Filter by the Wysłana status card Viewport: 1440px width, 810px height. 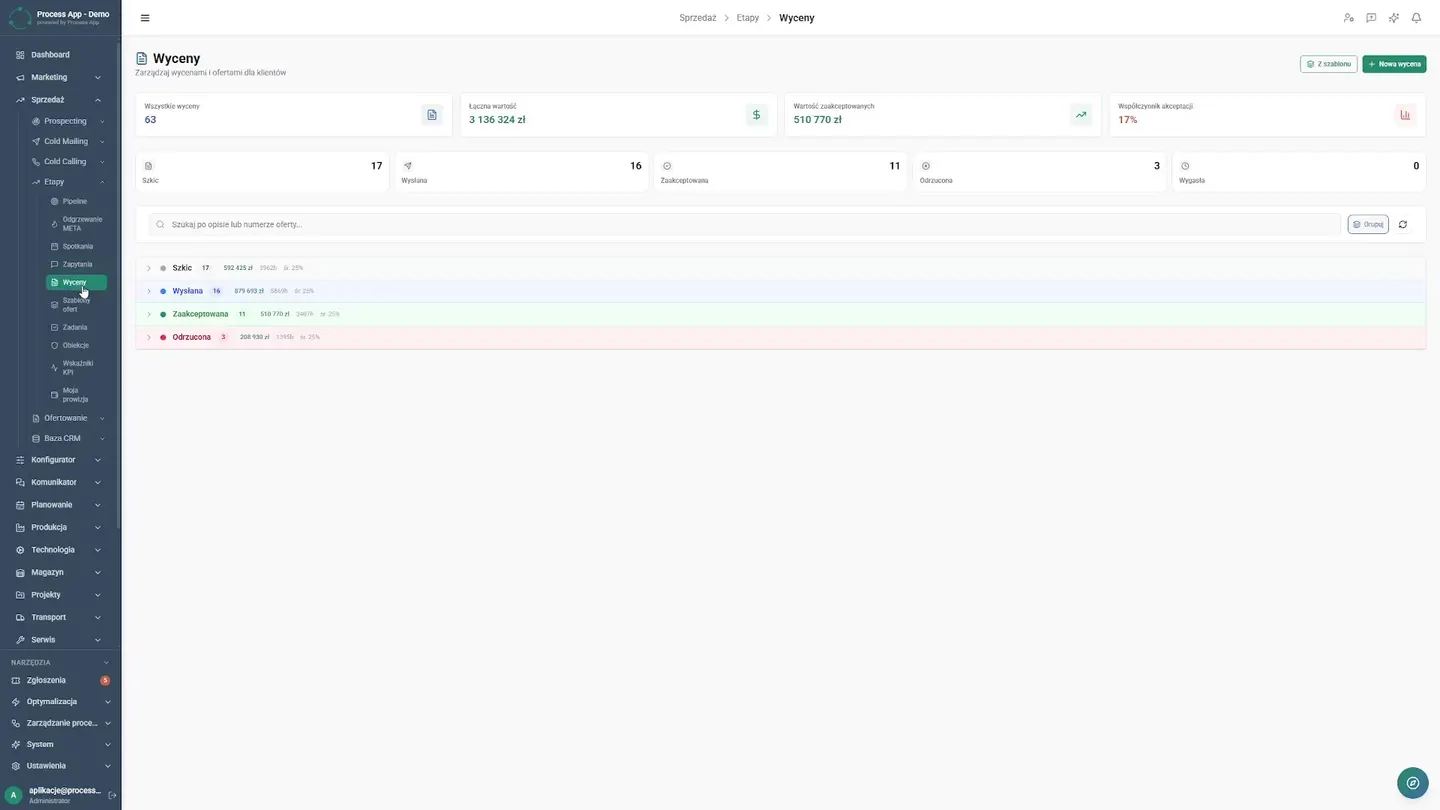[x=522, y=172]
